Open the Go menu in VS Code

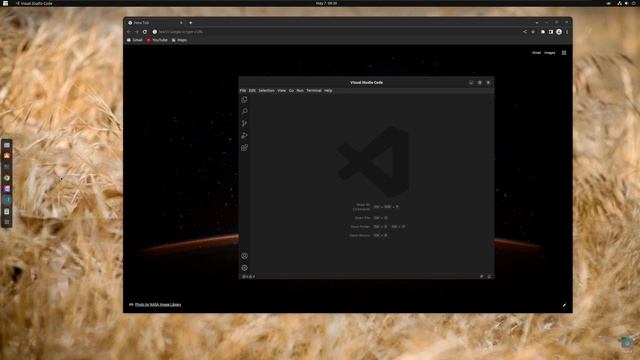(291, 90)
